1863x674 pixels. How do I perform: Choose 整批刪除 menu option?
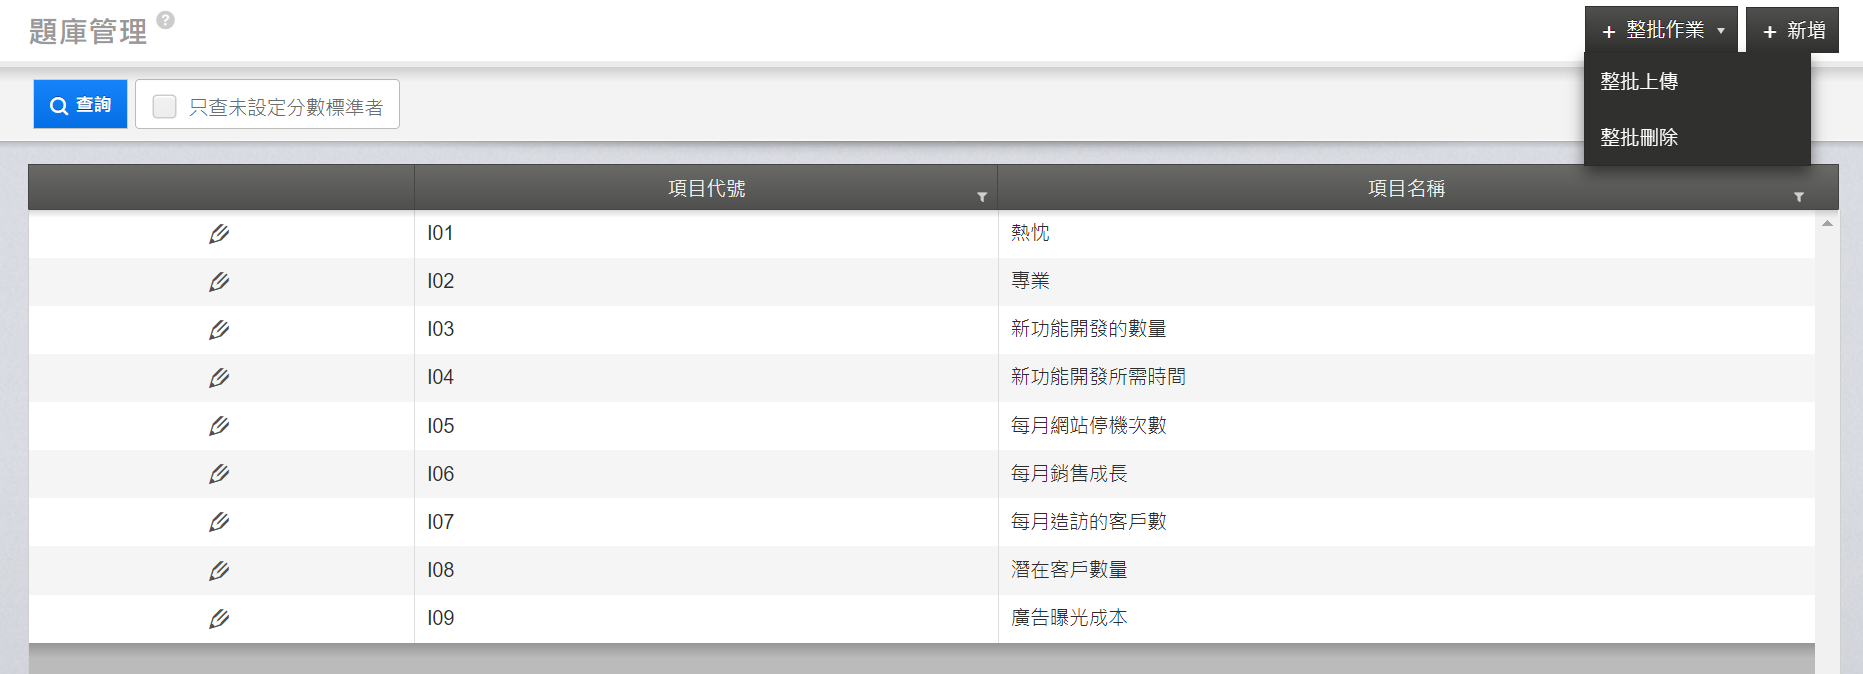click(1639, 138)
